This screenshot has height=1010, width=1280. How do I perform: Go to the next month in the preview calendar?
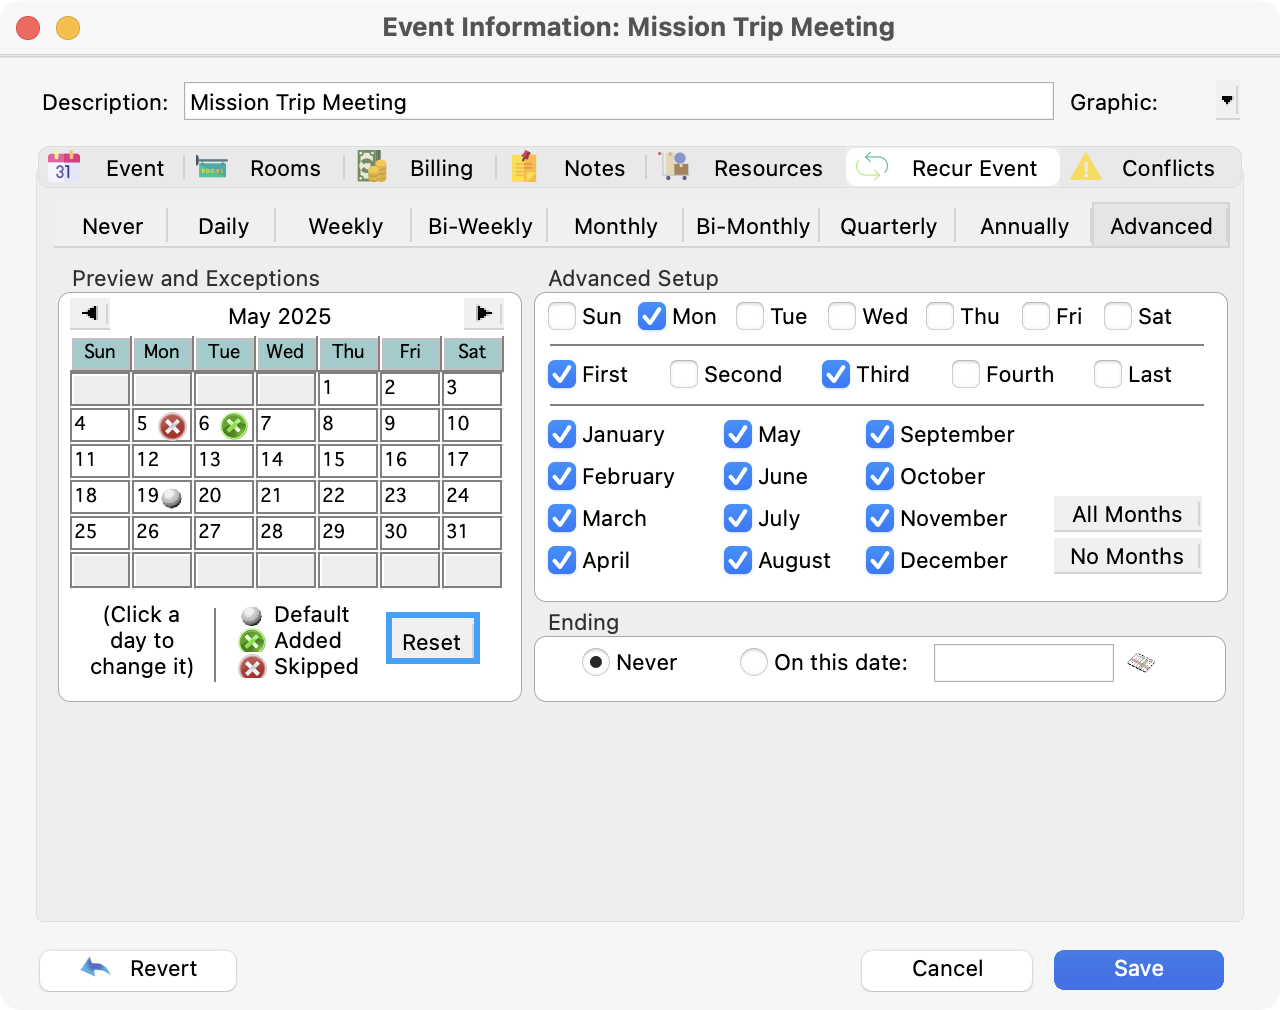484,314
